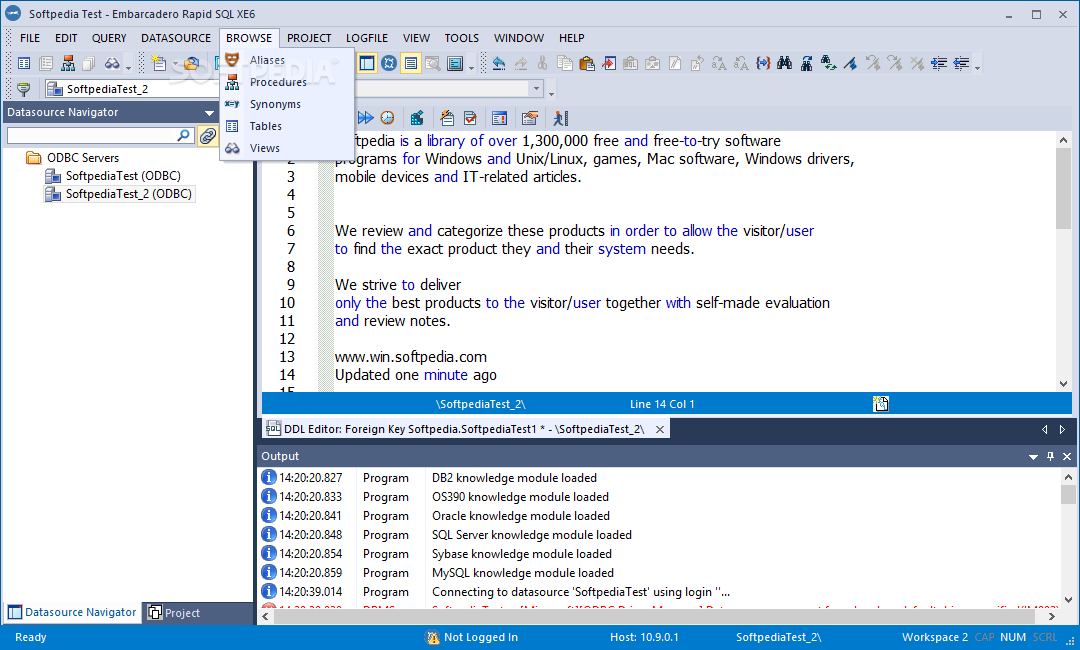Click the binoculars Find icon in toolbar
Viewport: 1080px width, 650px height.
pos(785,64)
